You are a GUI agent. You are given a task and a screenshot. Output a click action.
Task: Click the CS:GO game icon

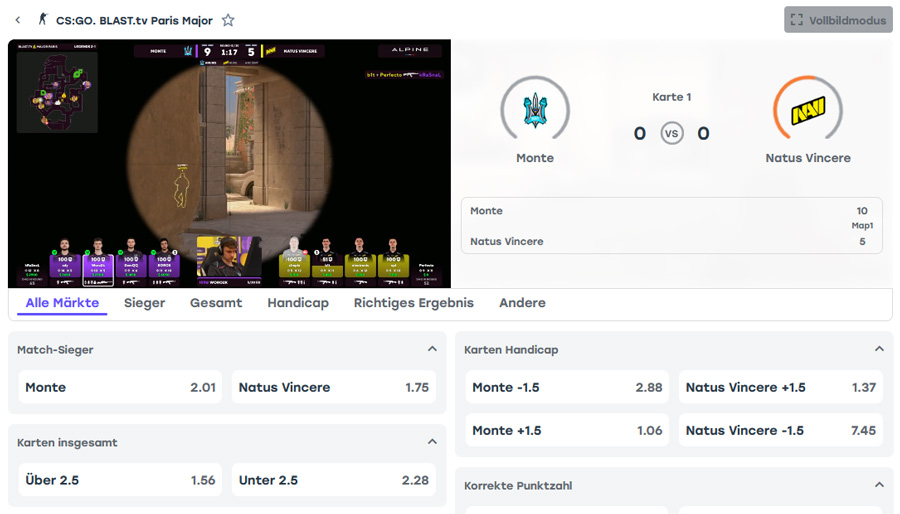pos(42,20)
